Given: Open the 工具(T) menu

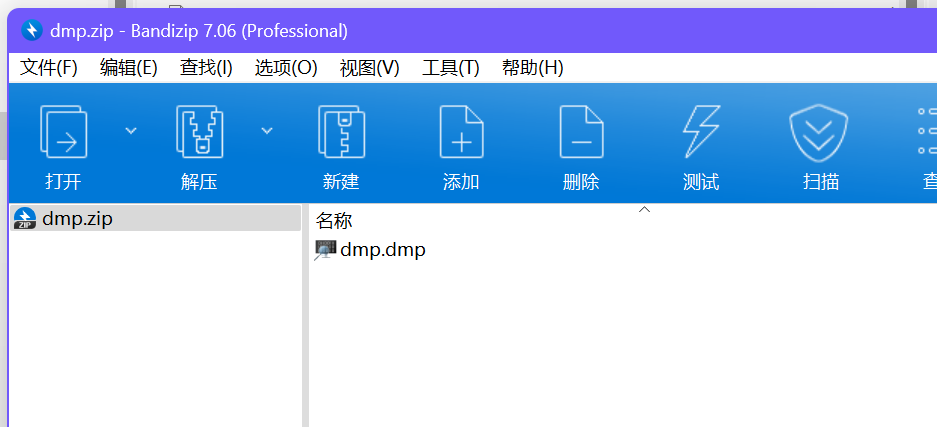Looking at the screenshot, I should [x=451, y=68].
